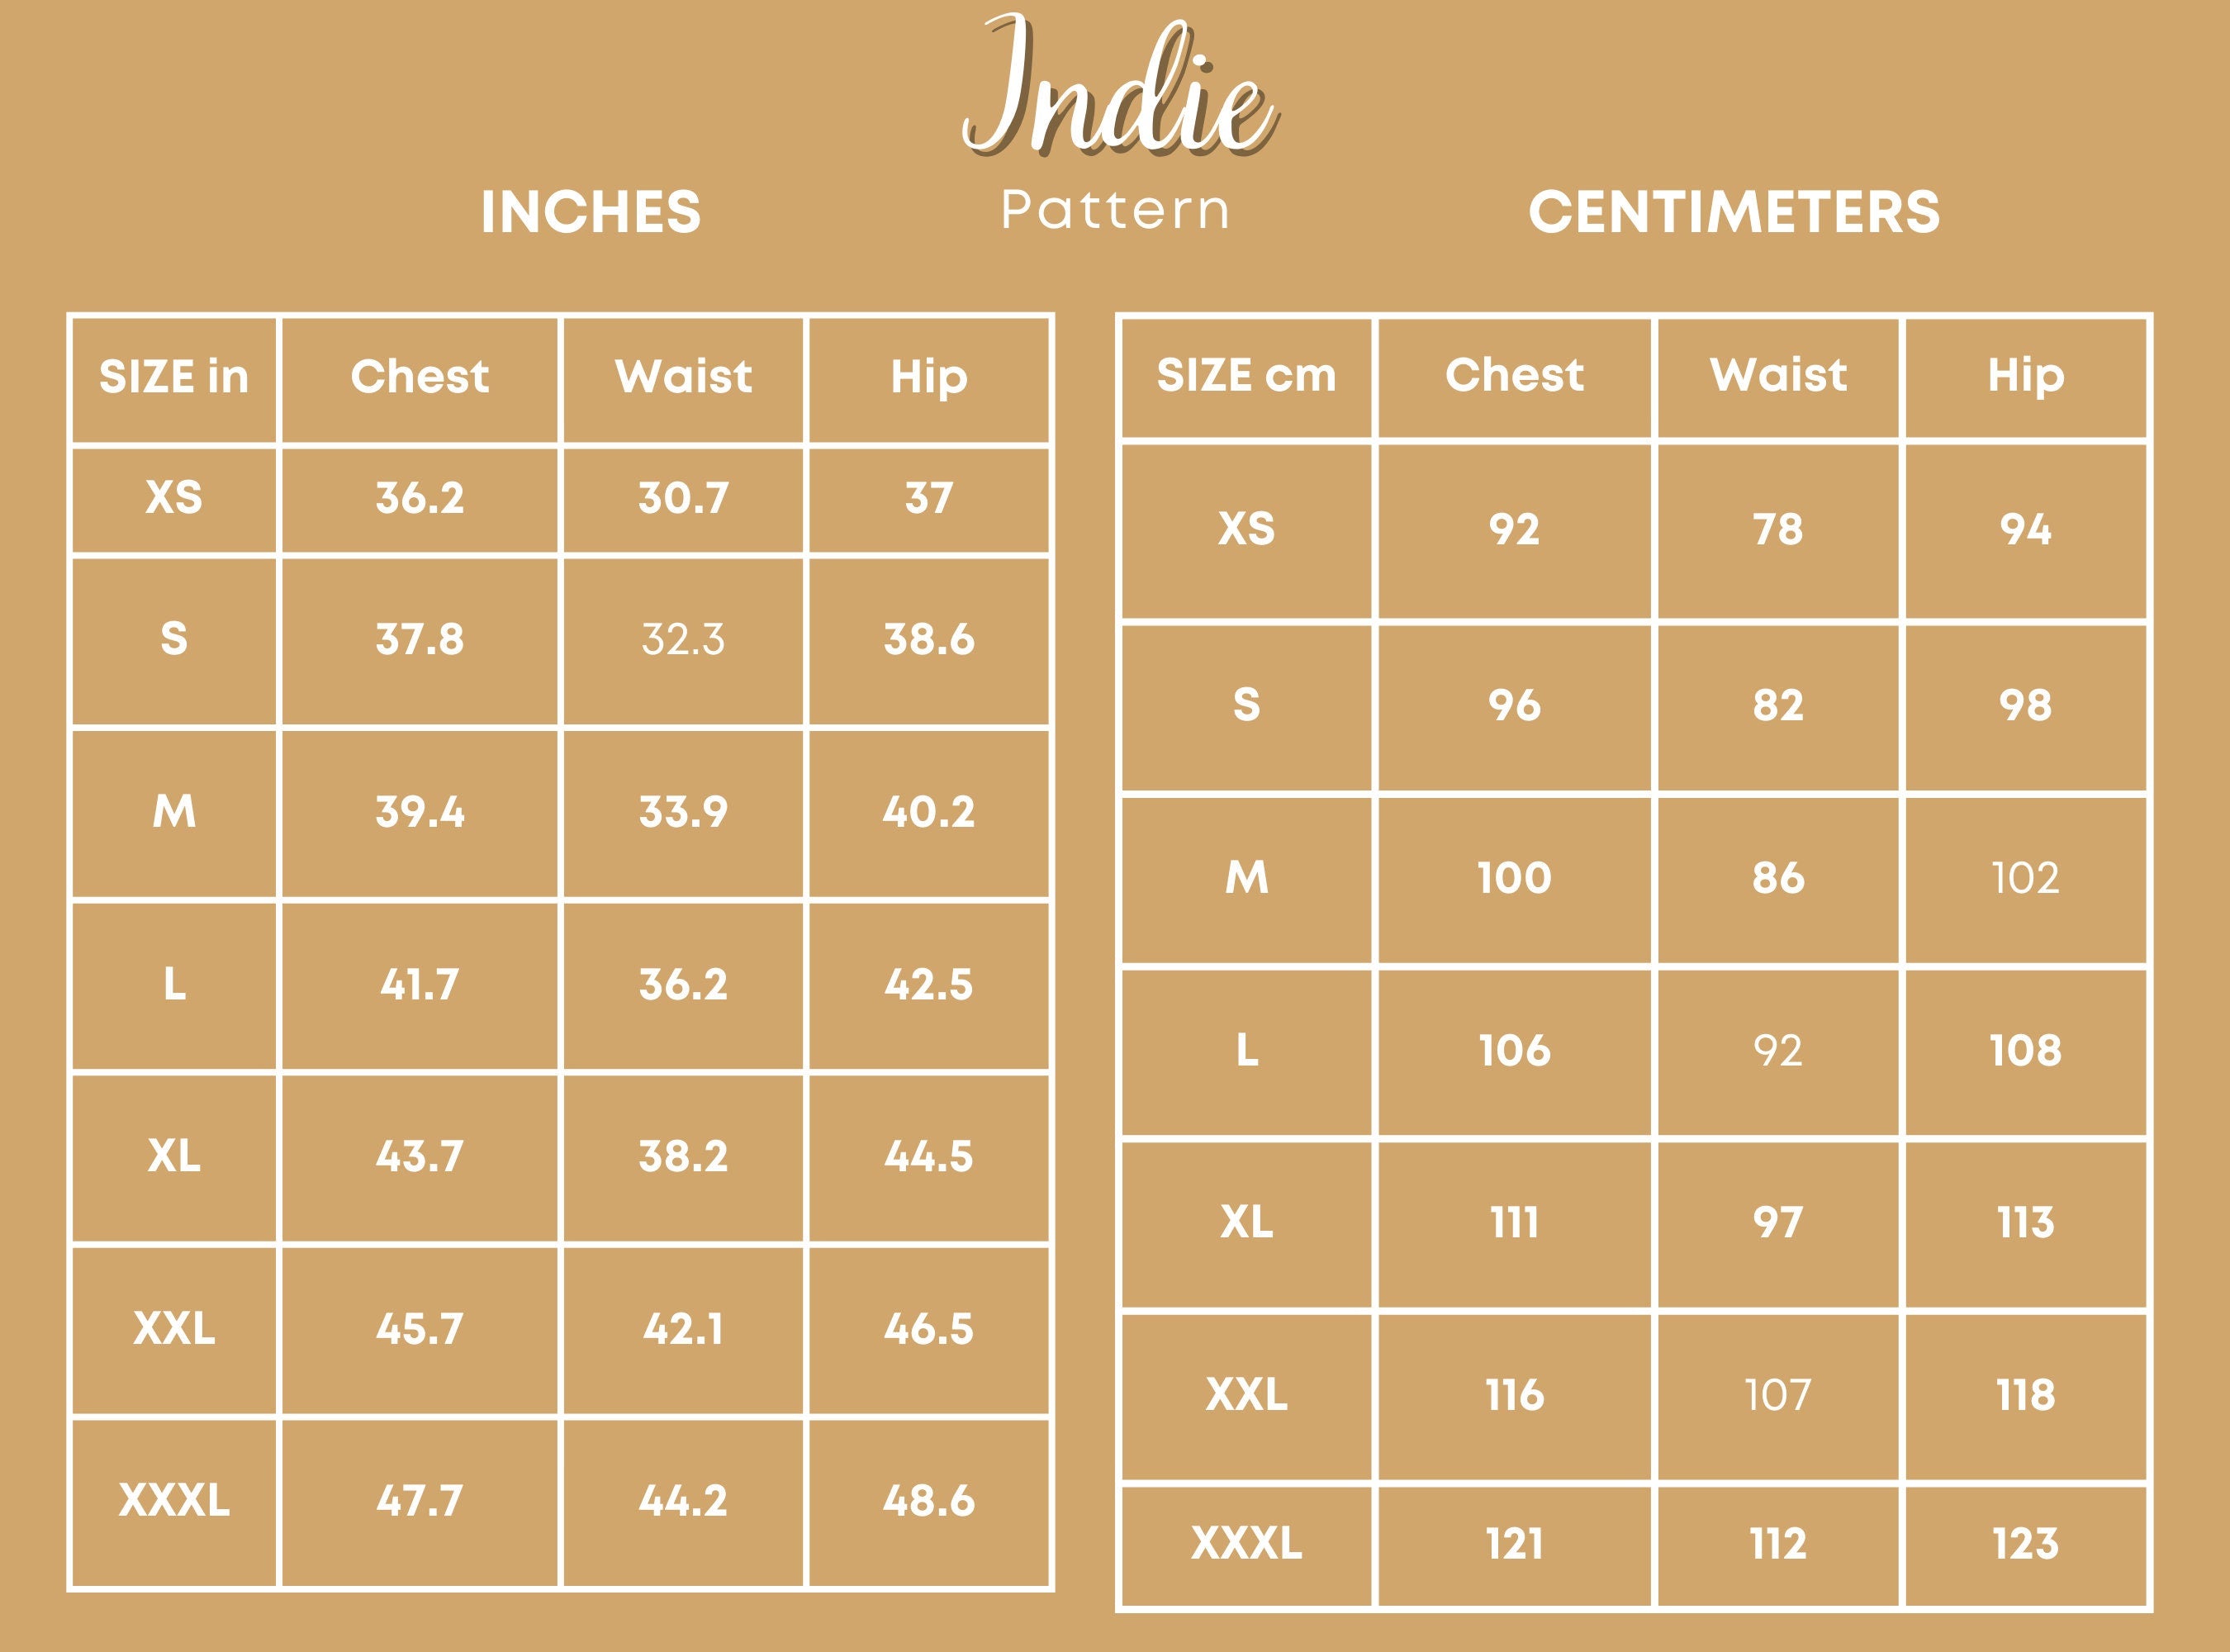The width and height of the screenshot is (2230, 1652).
Task: Click the 123 hip value for XXXL
Action: point(2025,1543)
